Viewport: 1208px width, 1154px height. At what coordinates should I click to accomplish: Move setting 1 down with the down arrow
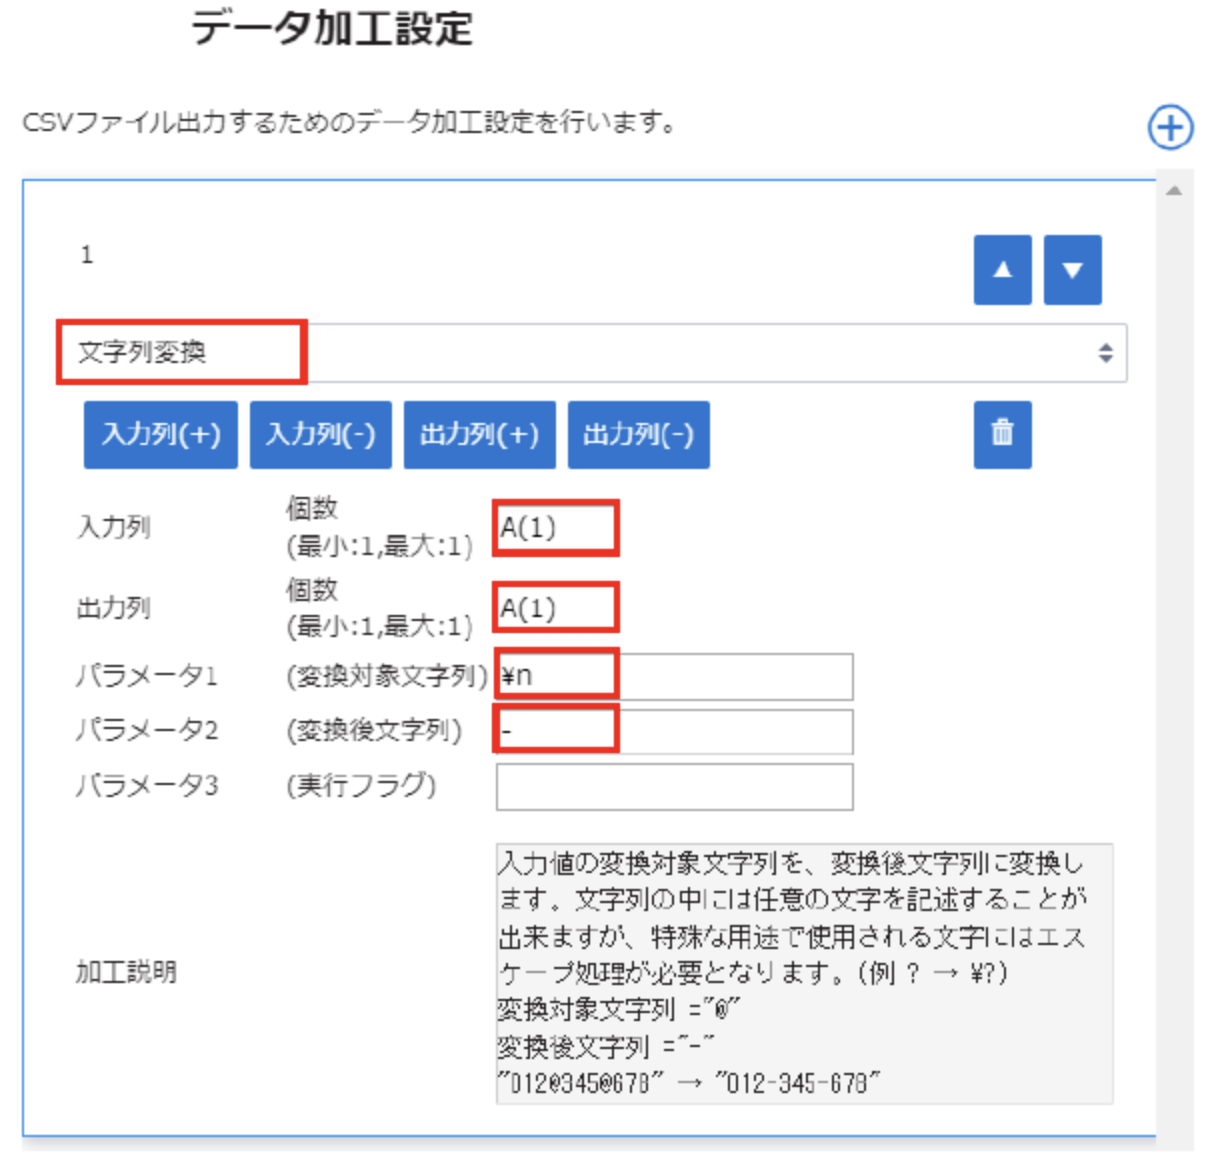point(1072,270)
